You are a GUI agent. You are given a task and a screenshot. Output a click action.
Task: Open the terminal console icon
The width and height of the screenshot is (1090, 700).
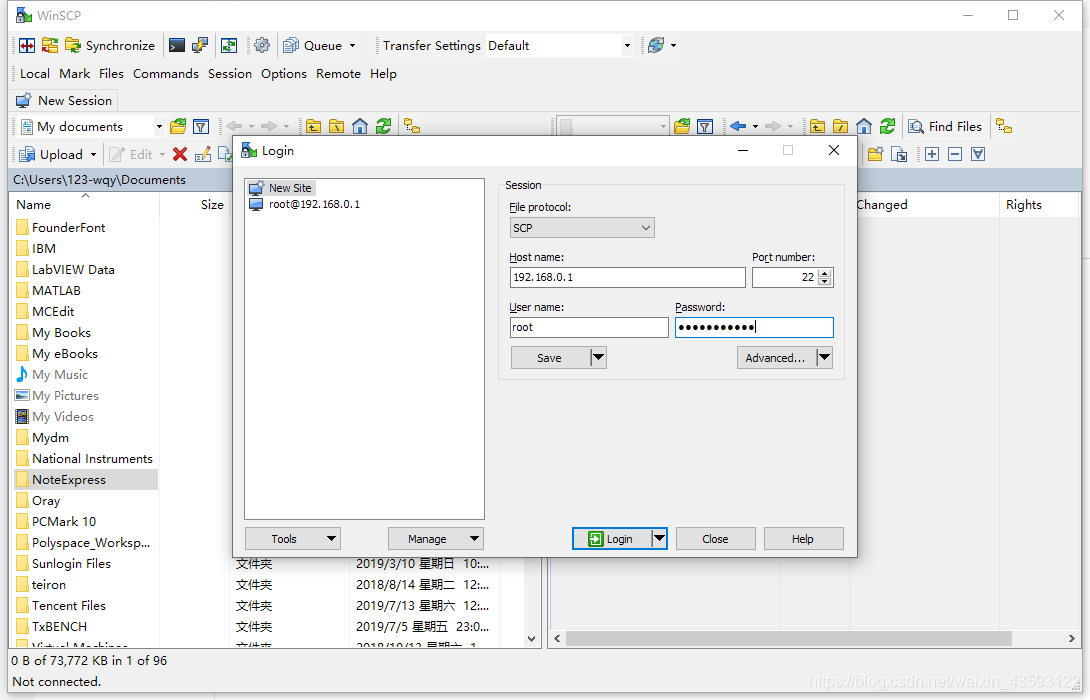177,46
